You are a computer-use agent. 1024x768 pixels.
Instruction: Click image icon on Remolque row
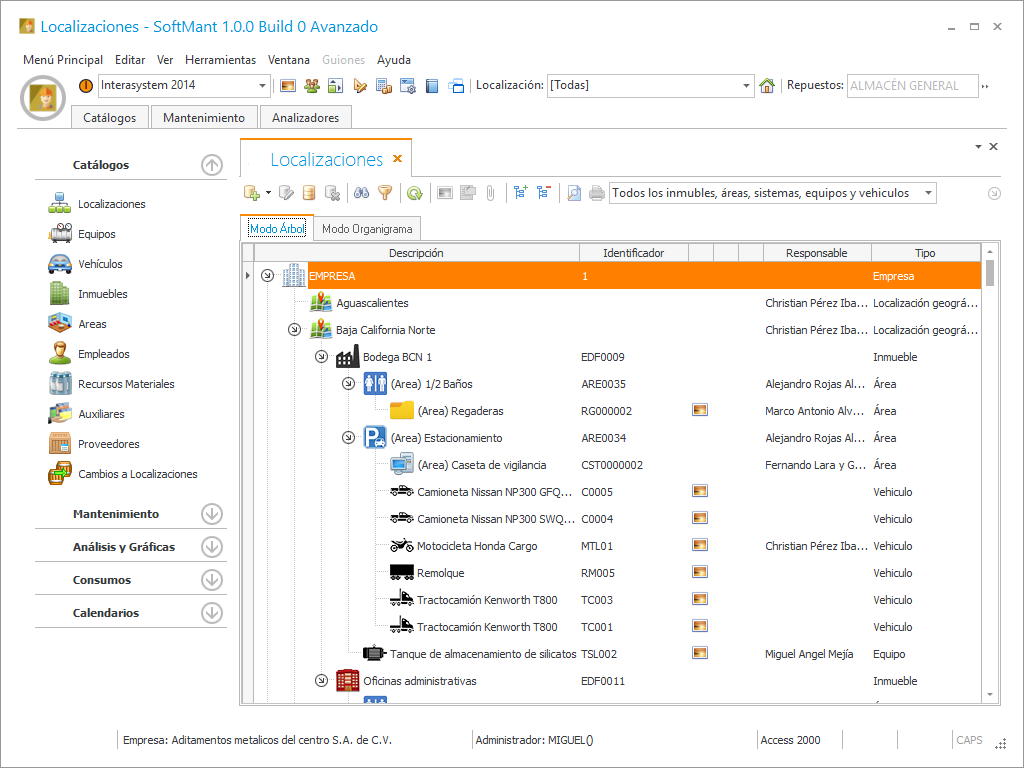click(700, 573)
